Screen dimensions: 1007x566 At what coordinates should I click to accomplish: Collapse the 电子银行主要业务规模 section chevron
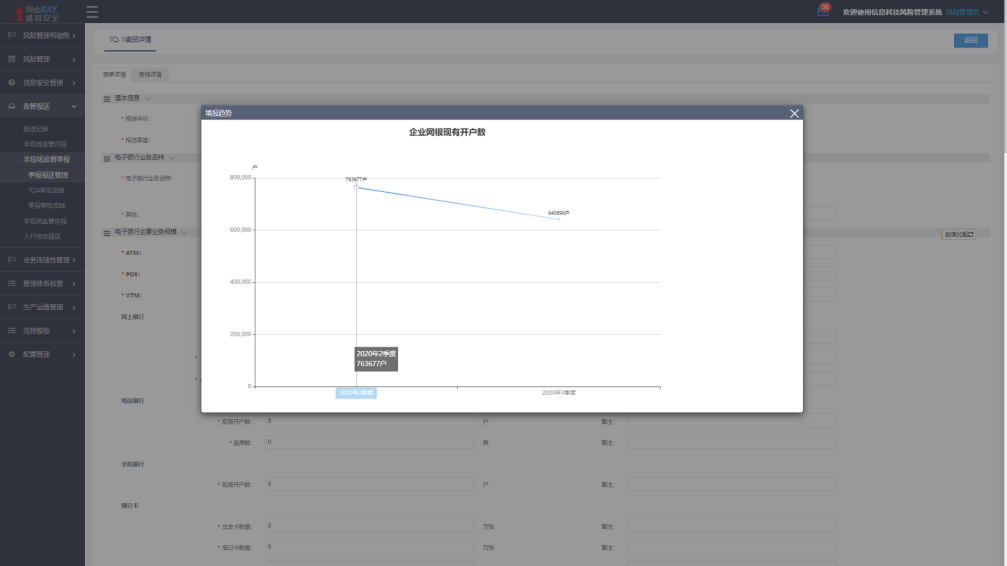click(184, 233)
